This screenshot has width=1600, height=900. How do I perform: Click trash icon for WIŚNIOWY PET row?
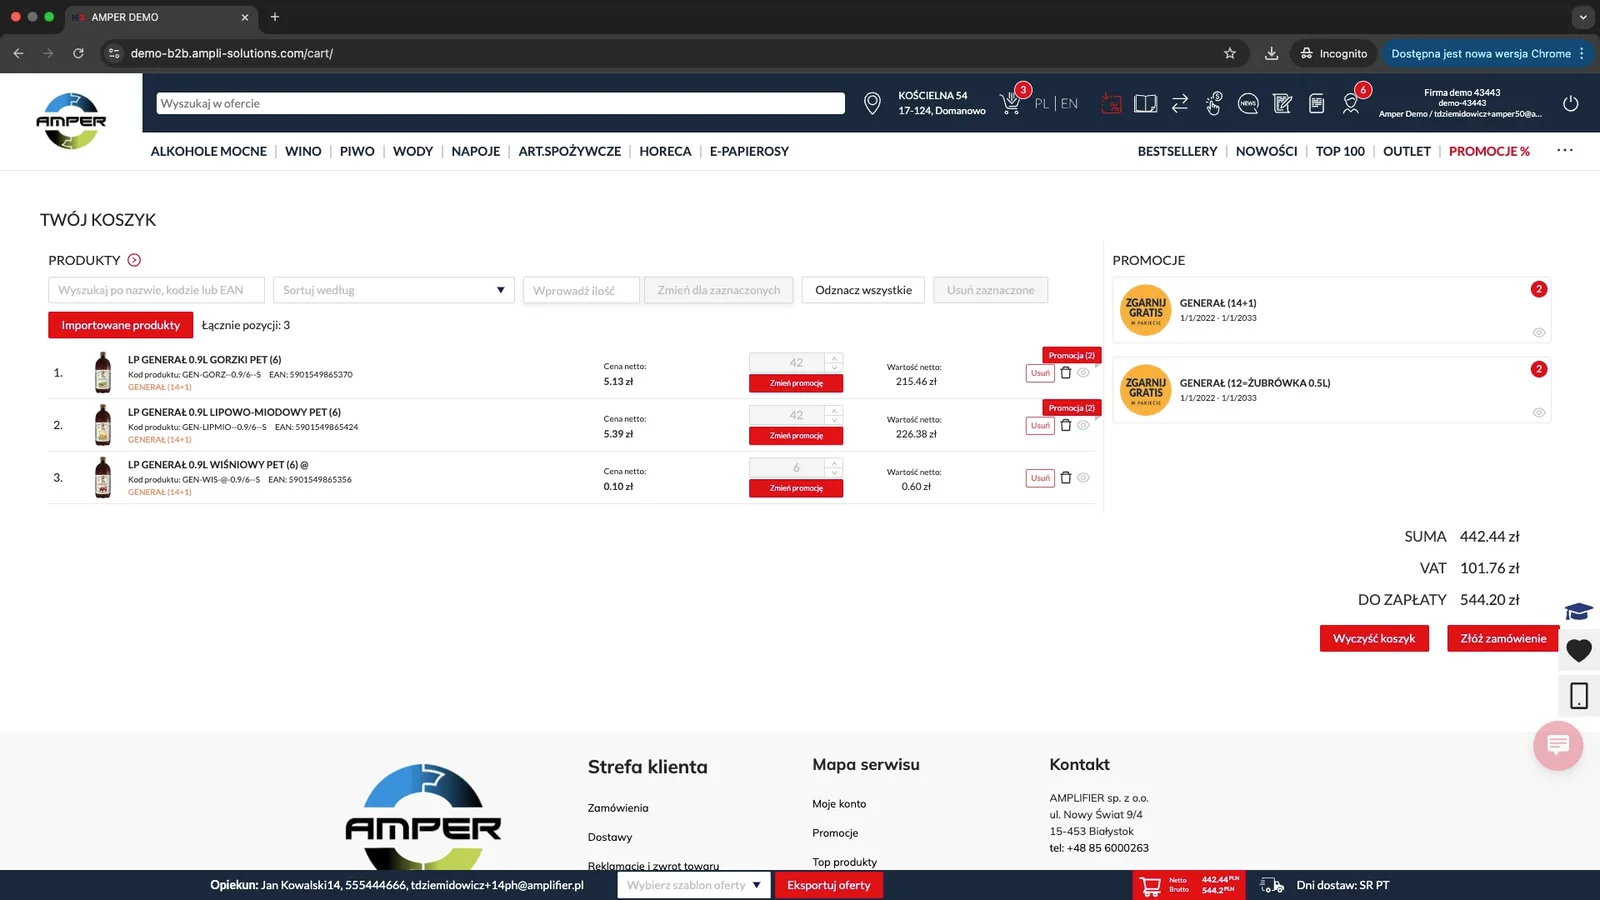(x=1066, y=478)
